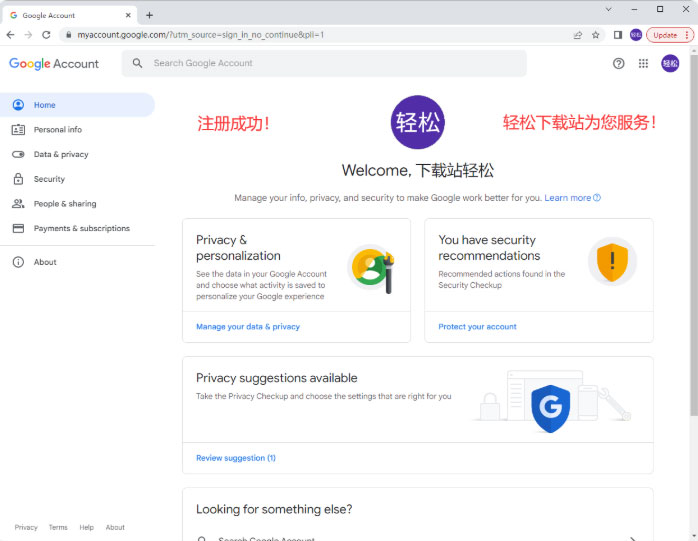Focus the Search Google Account field
Image resolution: width=698 pixels, height=541 pixels.
pos(324,63)
